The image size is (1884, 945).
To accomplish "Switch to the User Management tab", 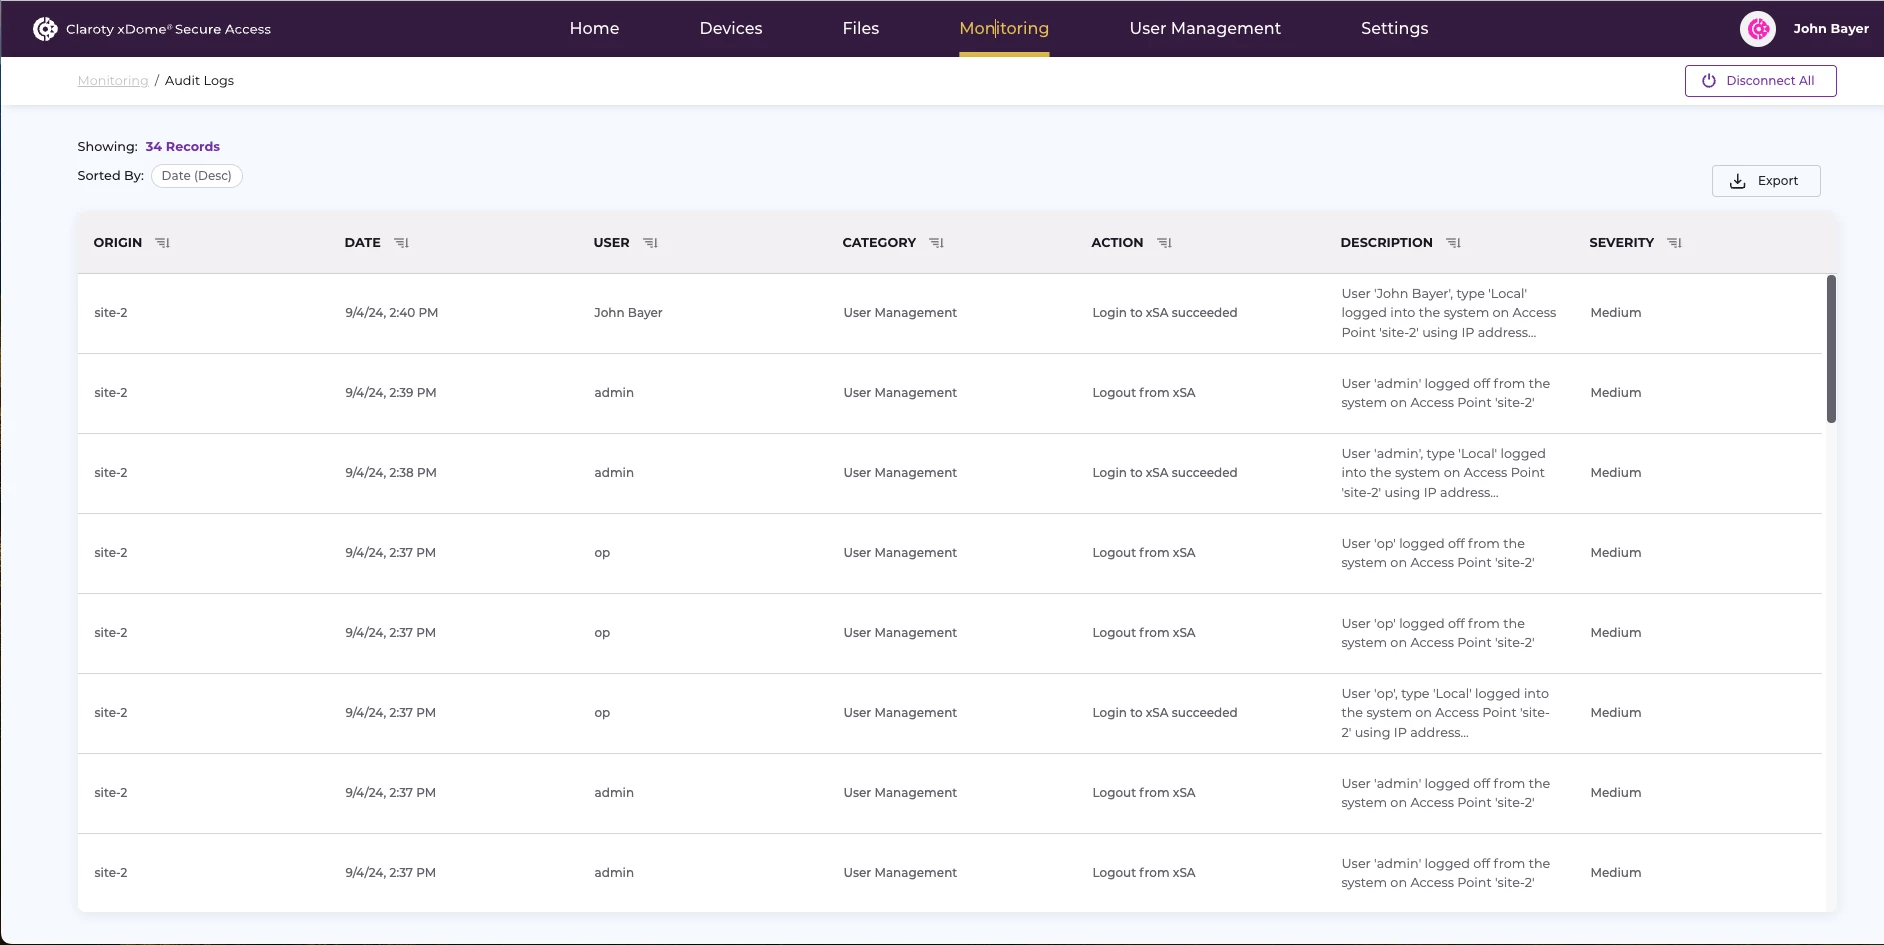I will coord(1204,29).
